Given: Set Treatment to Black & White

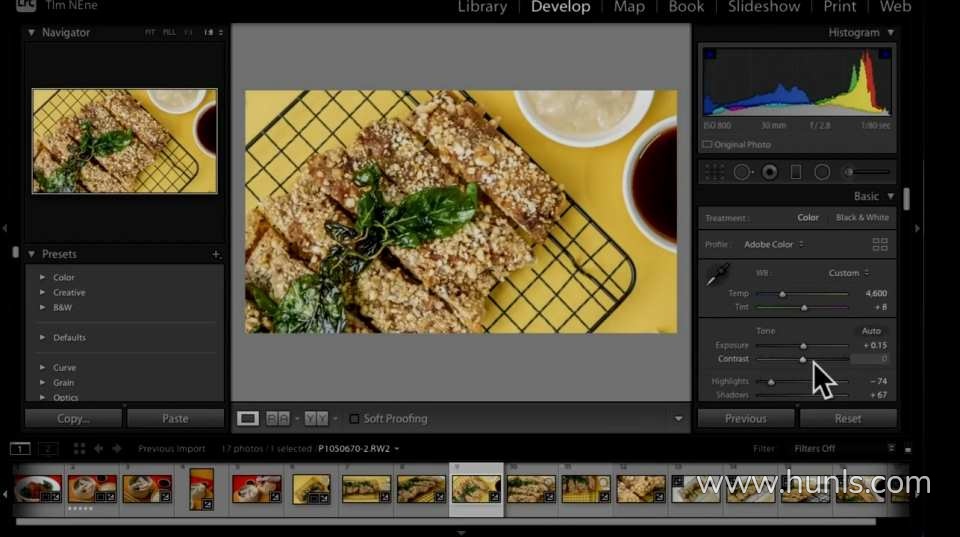Looking at the screenshot, I should [861, 217].
